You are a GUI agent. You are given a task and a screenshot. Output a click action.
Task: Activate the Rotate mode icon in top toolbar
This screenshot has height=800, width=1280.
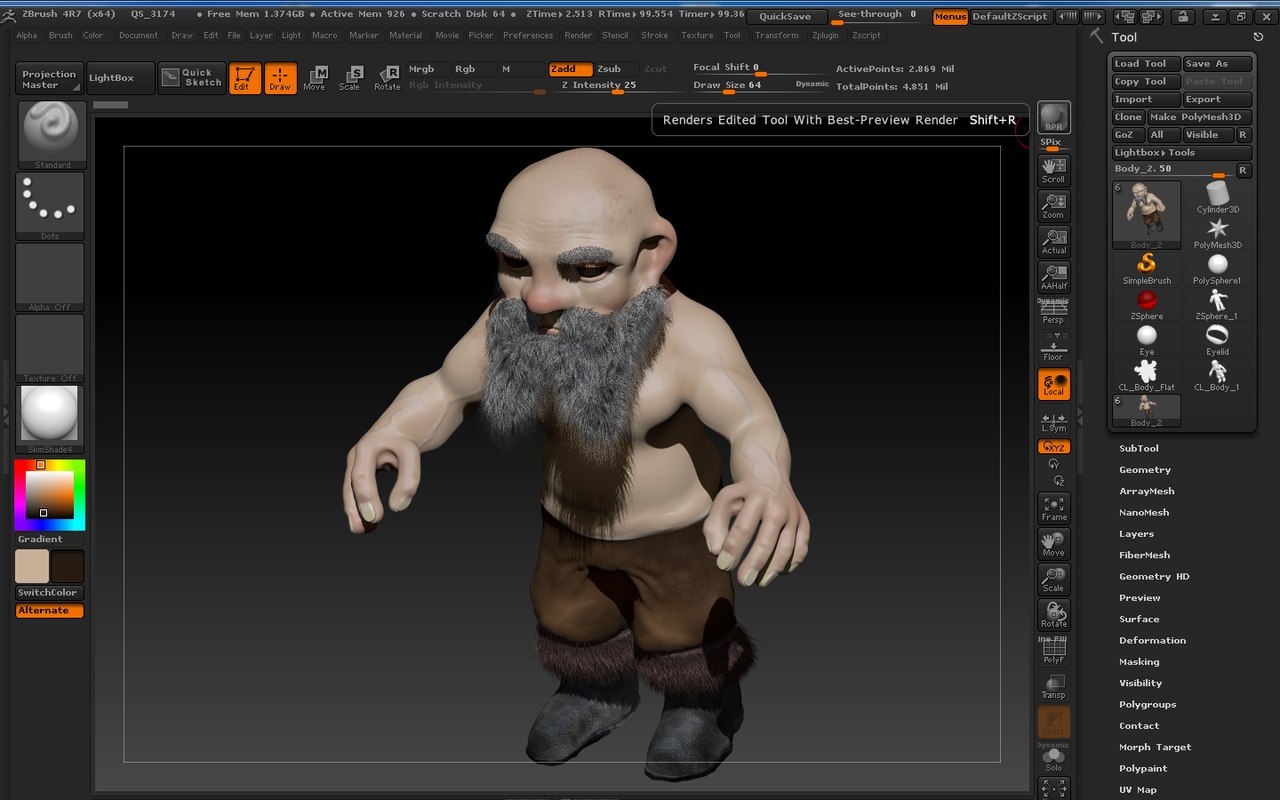tap(387, 78)
